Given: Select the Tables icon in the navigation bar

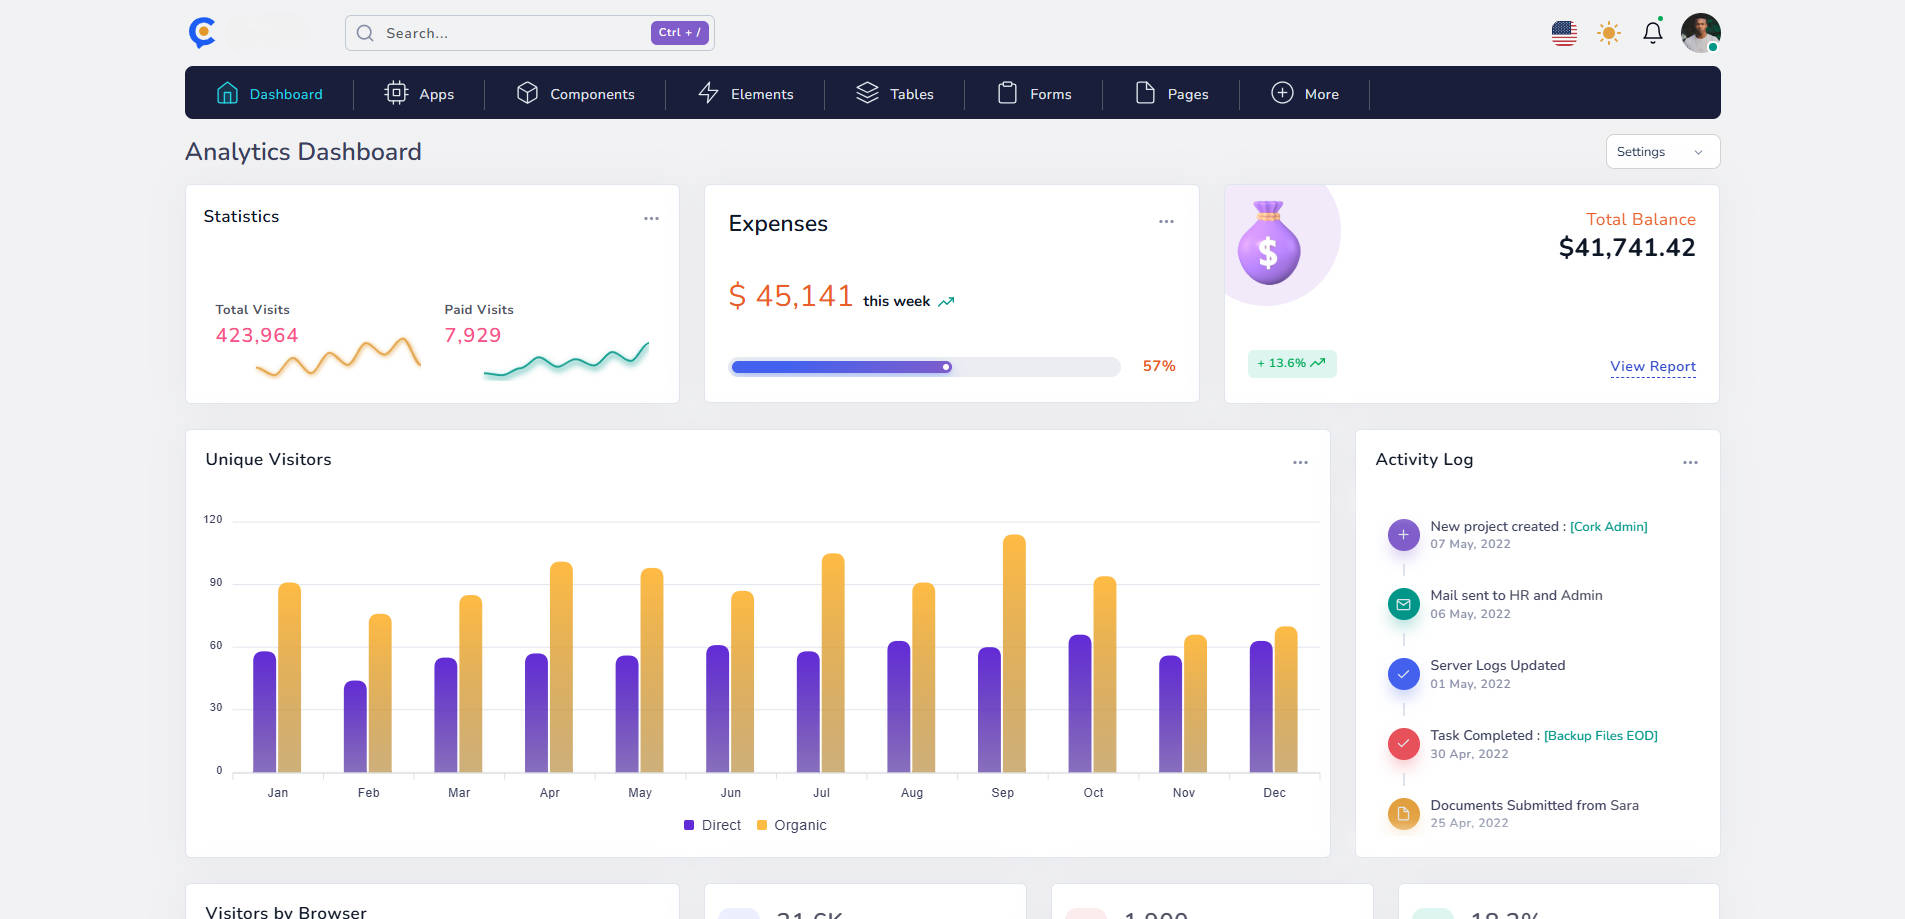Looking at the screenshot, I should 867,93.
